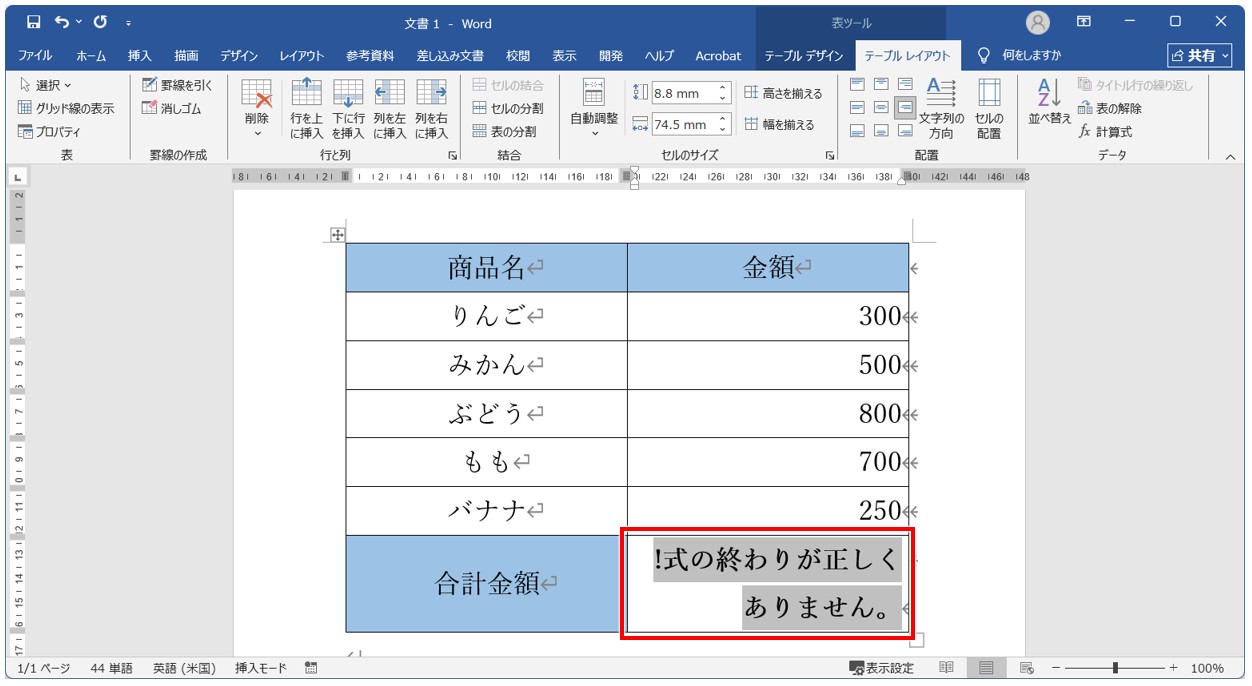Click Split Cells (セルの分割)

(508, 108)
